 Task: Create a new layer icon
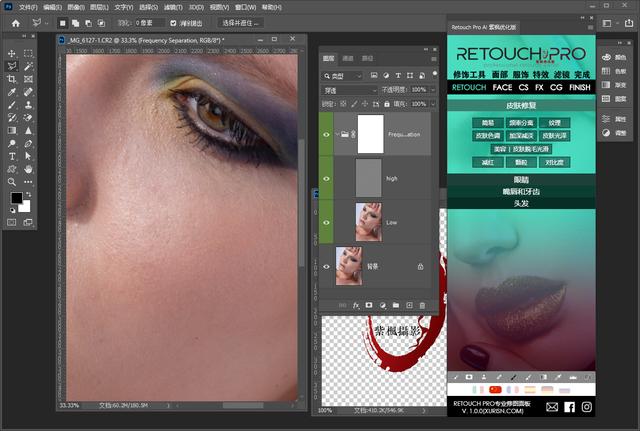tap(409, 305)
